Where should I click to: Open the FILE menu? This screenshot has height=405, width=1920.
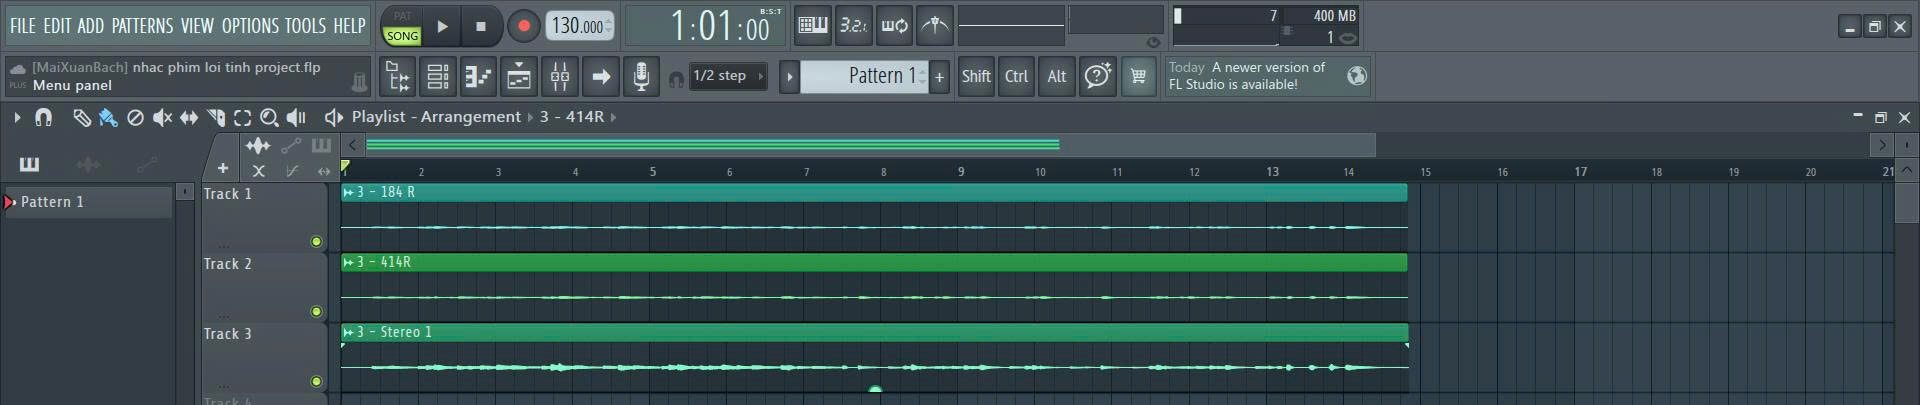23,26
